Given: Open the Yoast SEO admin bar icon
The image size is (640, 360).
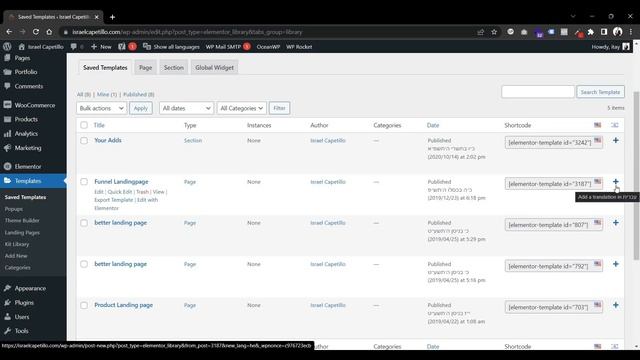Looking at the screenshot, I should click(122, 47).
